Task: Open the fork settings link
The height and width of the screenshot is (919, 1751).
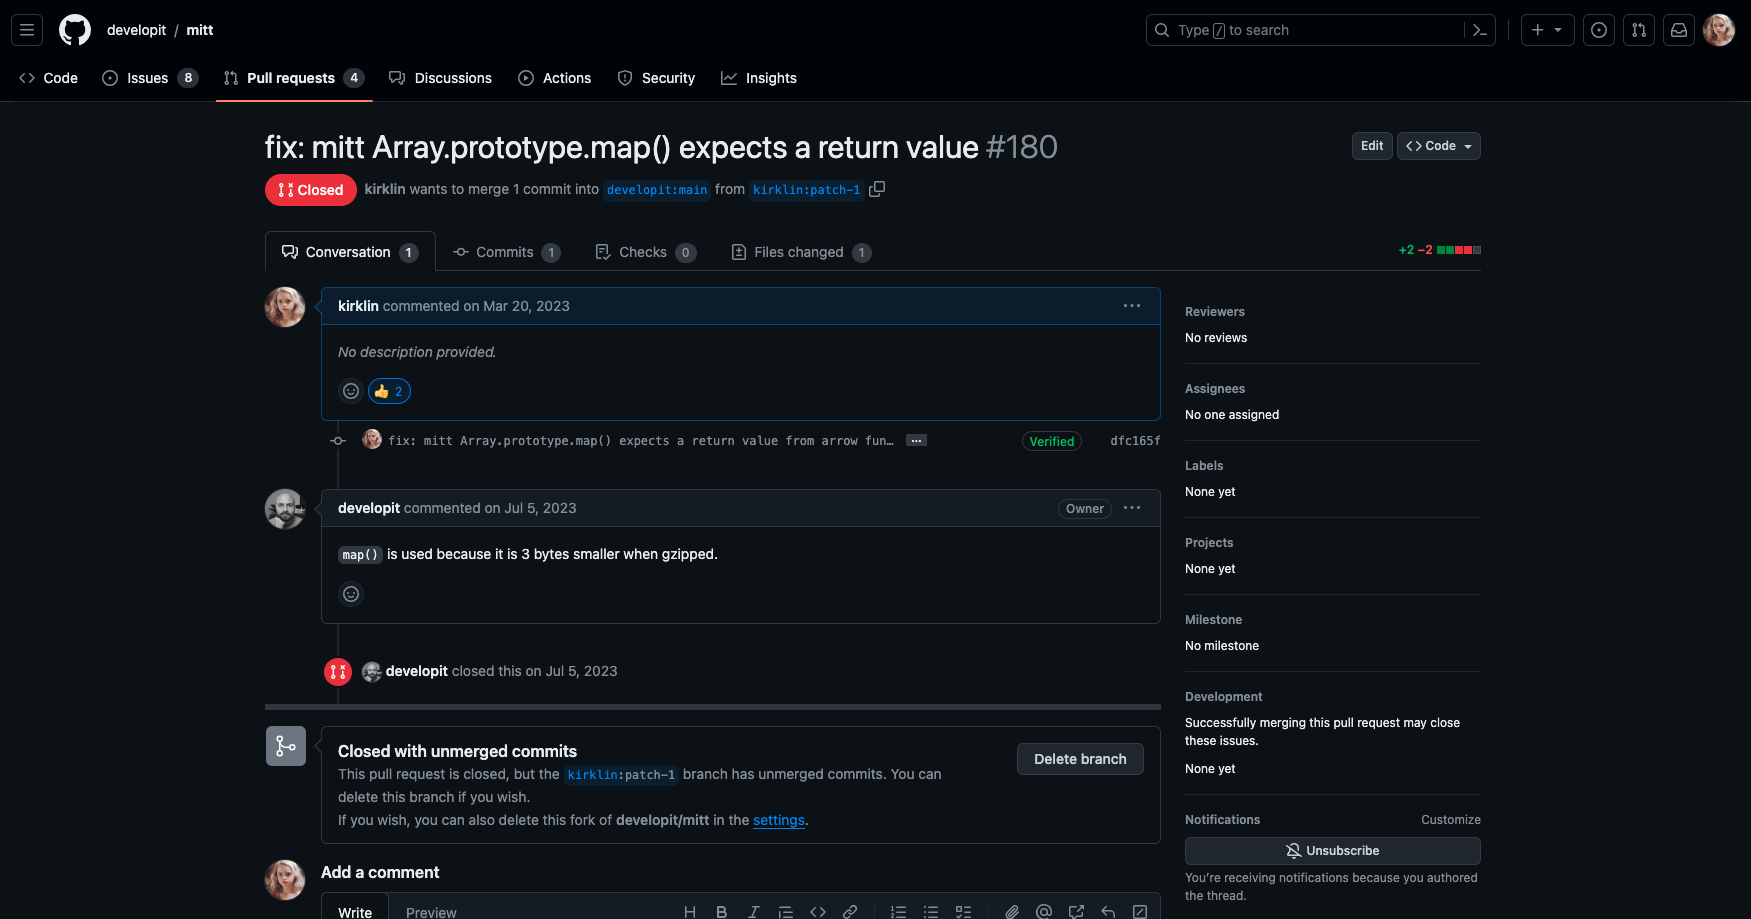Action: [x=778, y=820]
